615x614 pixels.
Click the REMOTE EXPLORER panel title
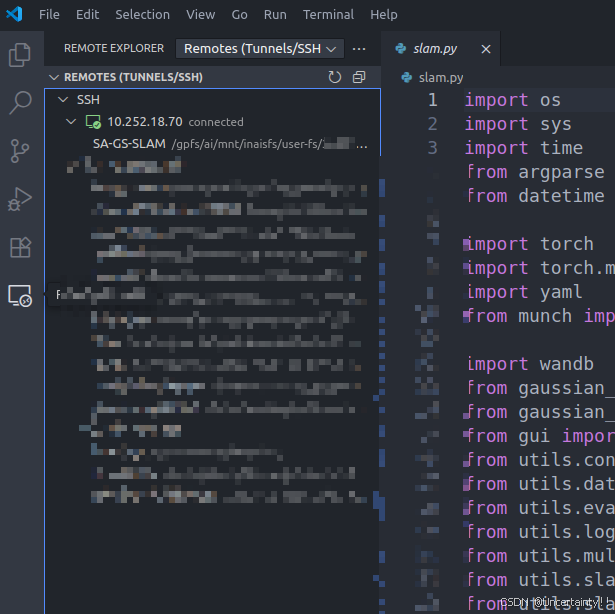click(x=114, y=48)
